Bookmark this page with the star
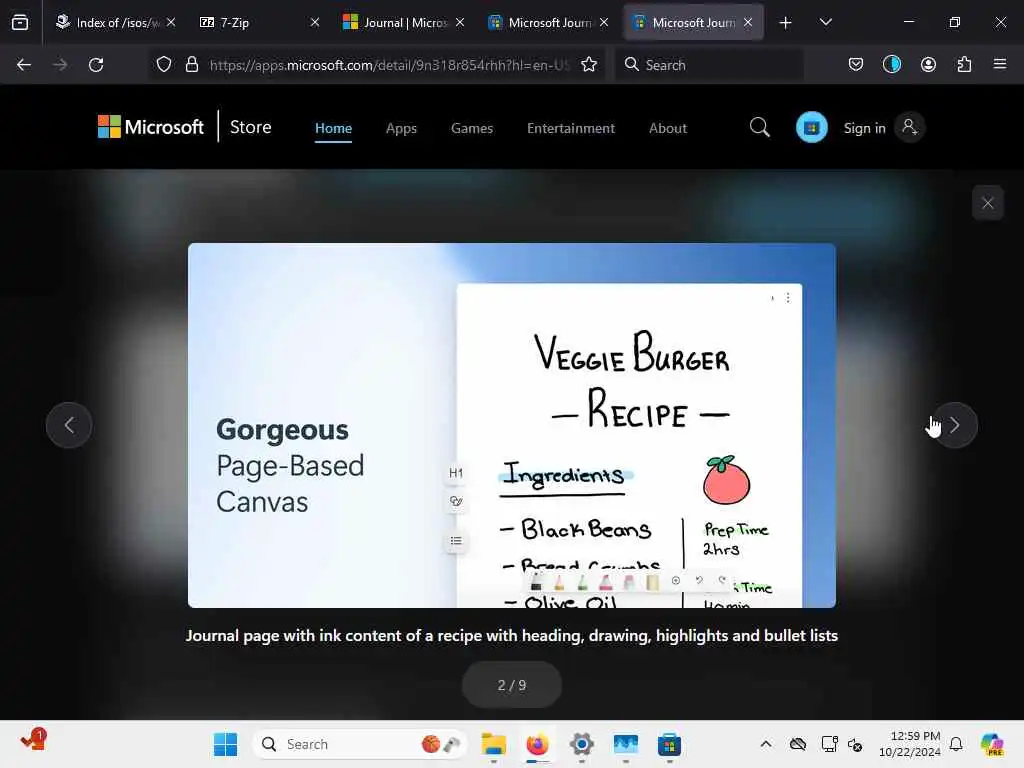Image resolution: width=1024 pixels, height=768 pixels. click(589, 64)
